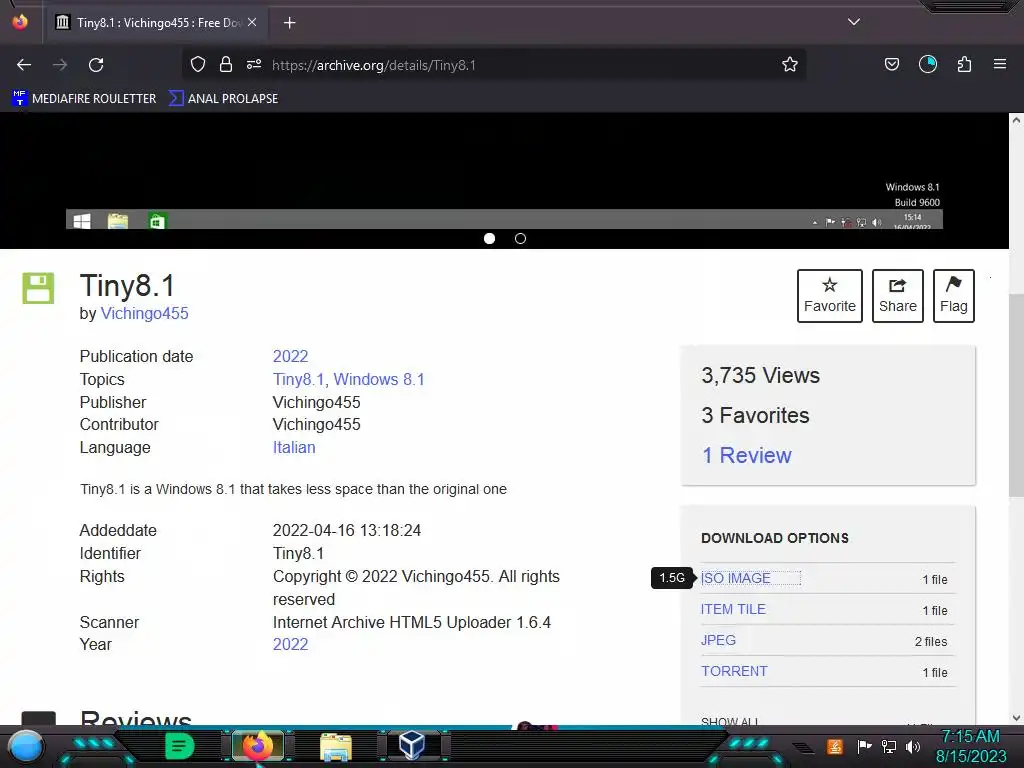Select the Tiny8.1 : Vichingo455 tab
1024x768 pixels.
pyautogui.click(x=155, y=22)
